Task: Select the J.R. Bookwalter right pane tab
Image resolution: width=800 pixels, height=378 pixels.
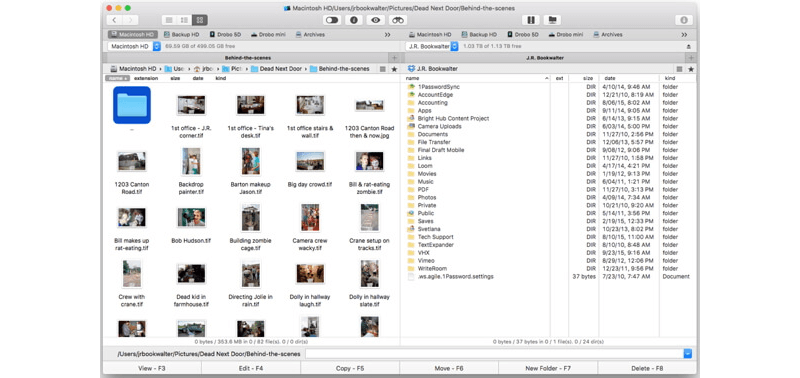Action: tap(545, 58)
